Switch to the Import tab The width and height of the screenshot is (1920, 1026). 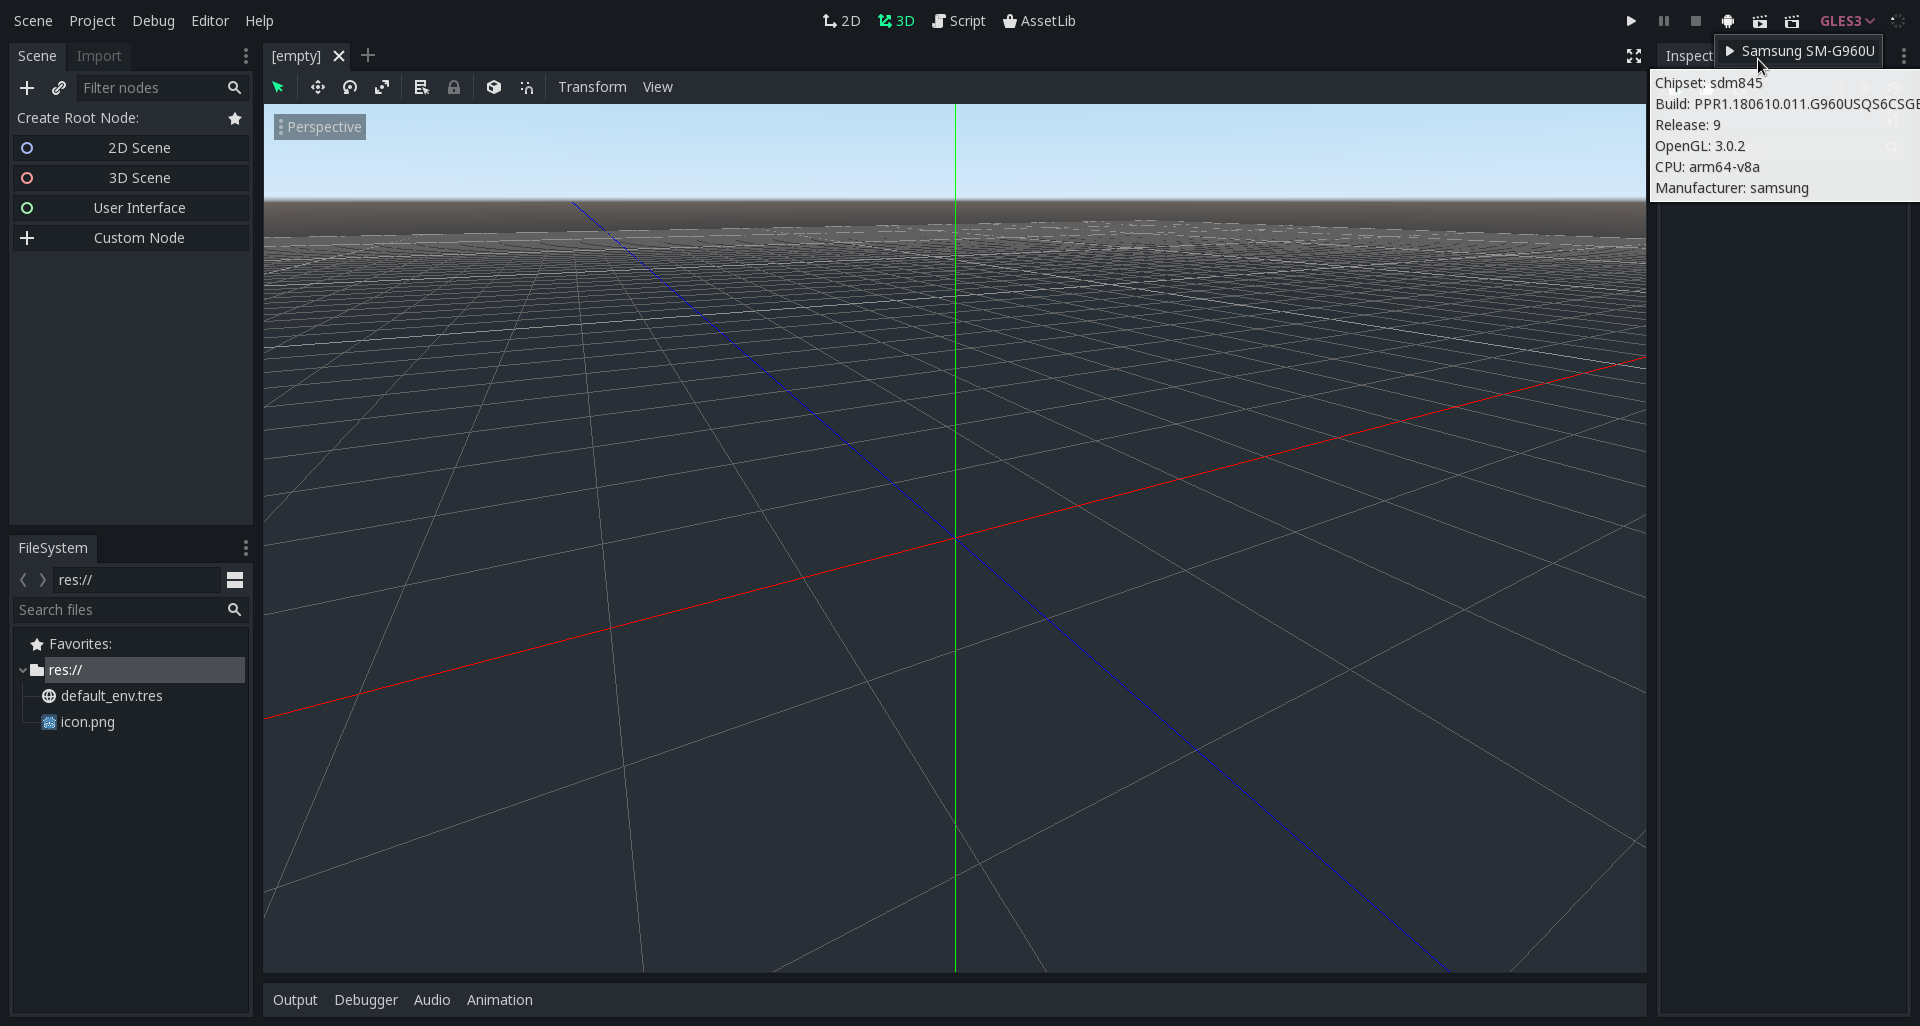tap(99, 56)
